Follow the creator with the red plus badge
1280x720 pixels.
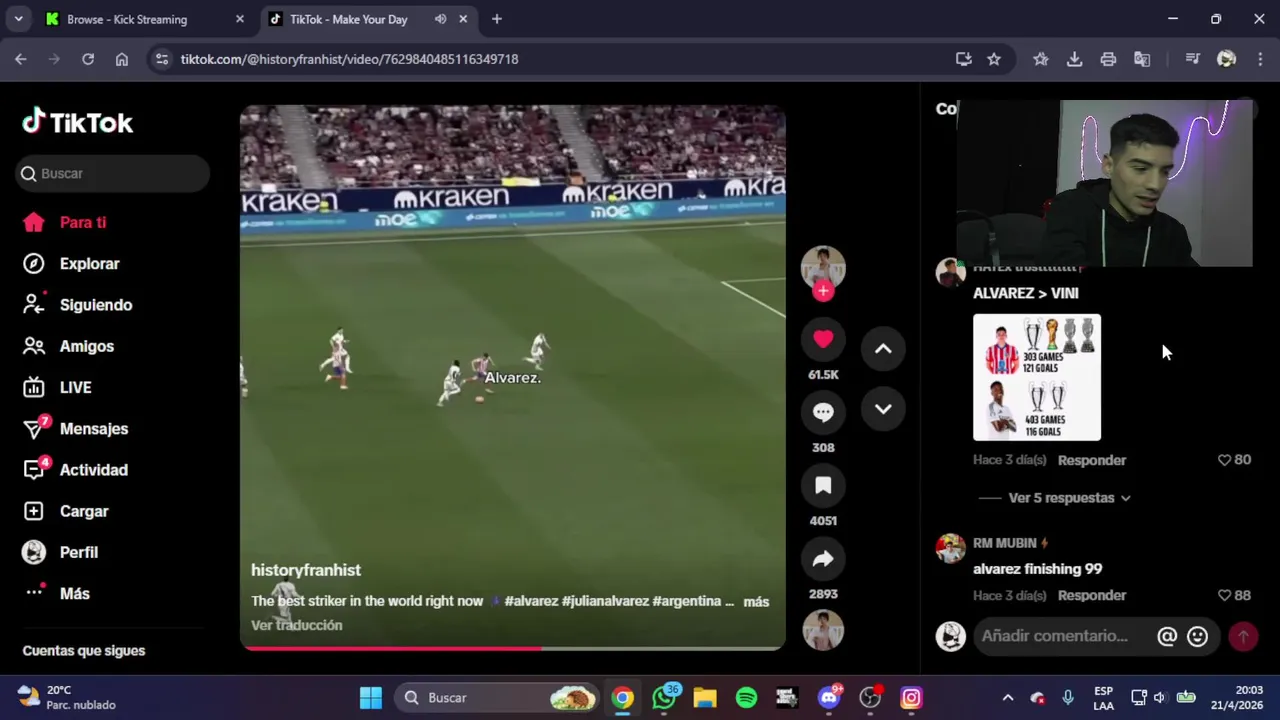tap(823, 291)
